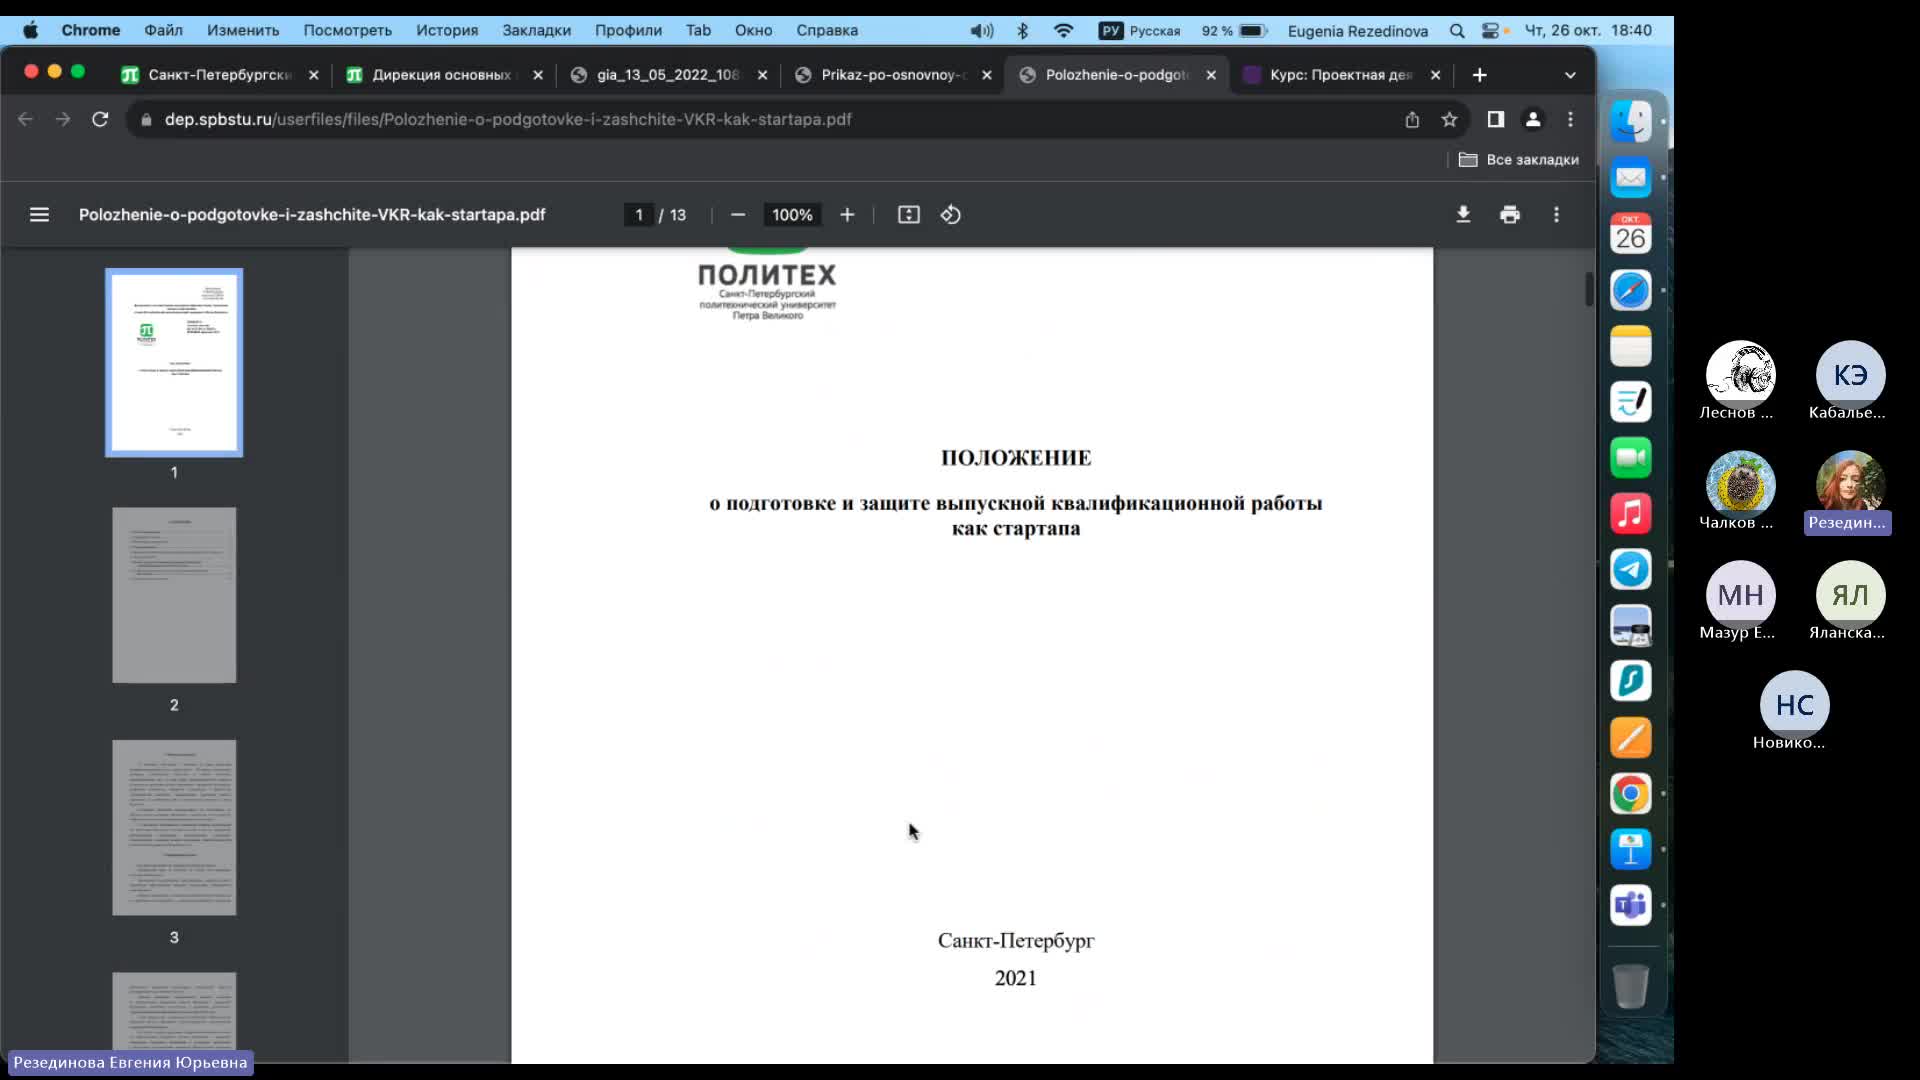Open the PDF sidebar hamburger menu
1920x1080 pixels.
pyautogui.click(x=39, y=215)
